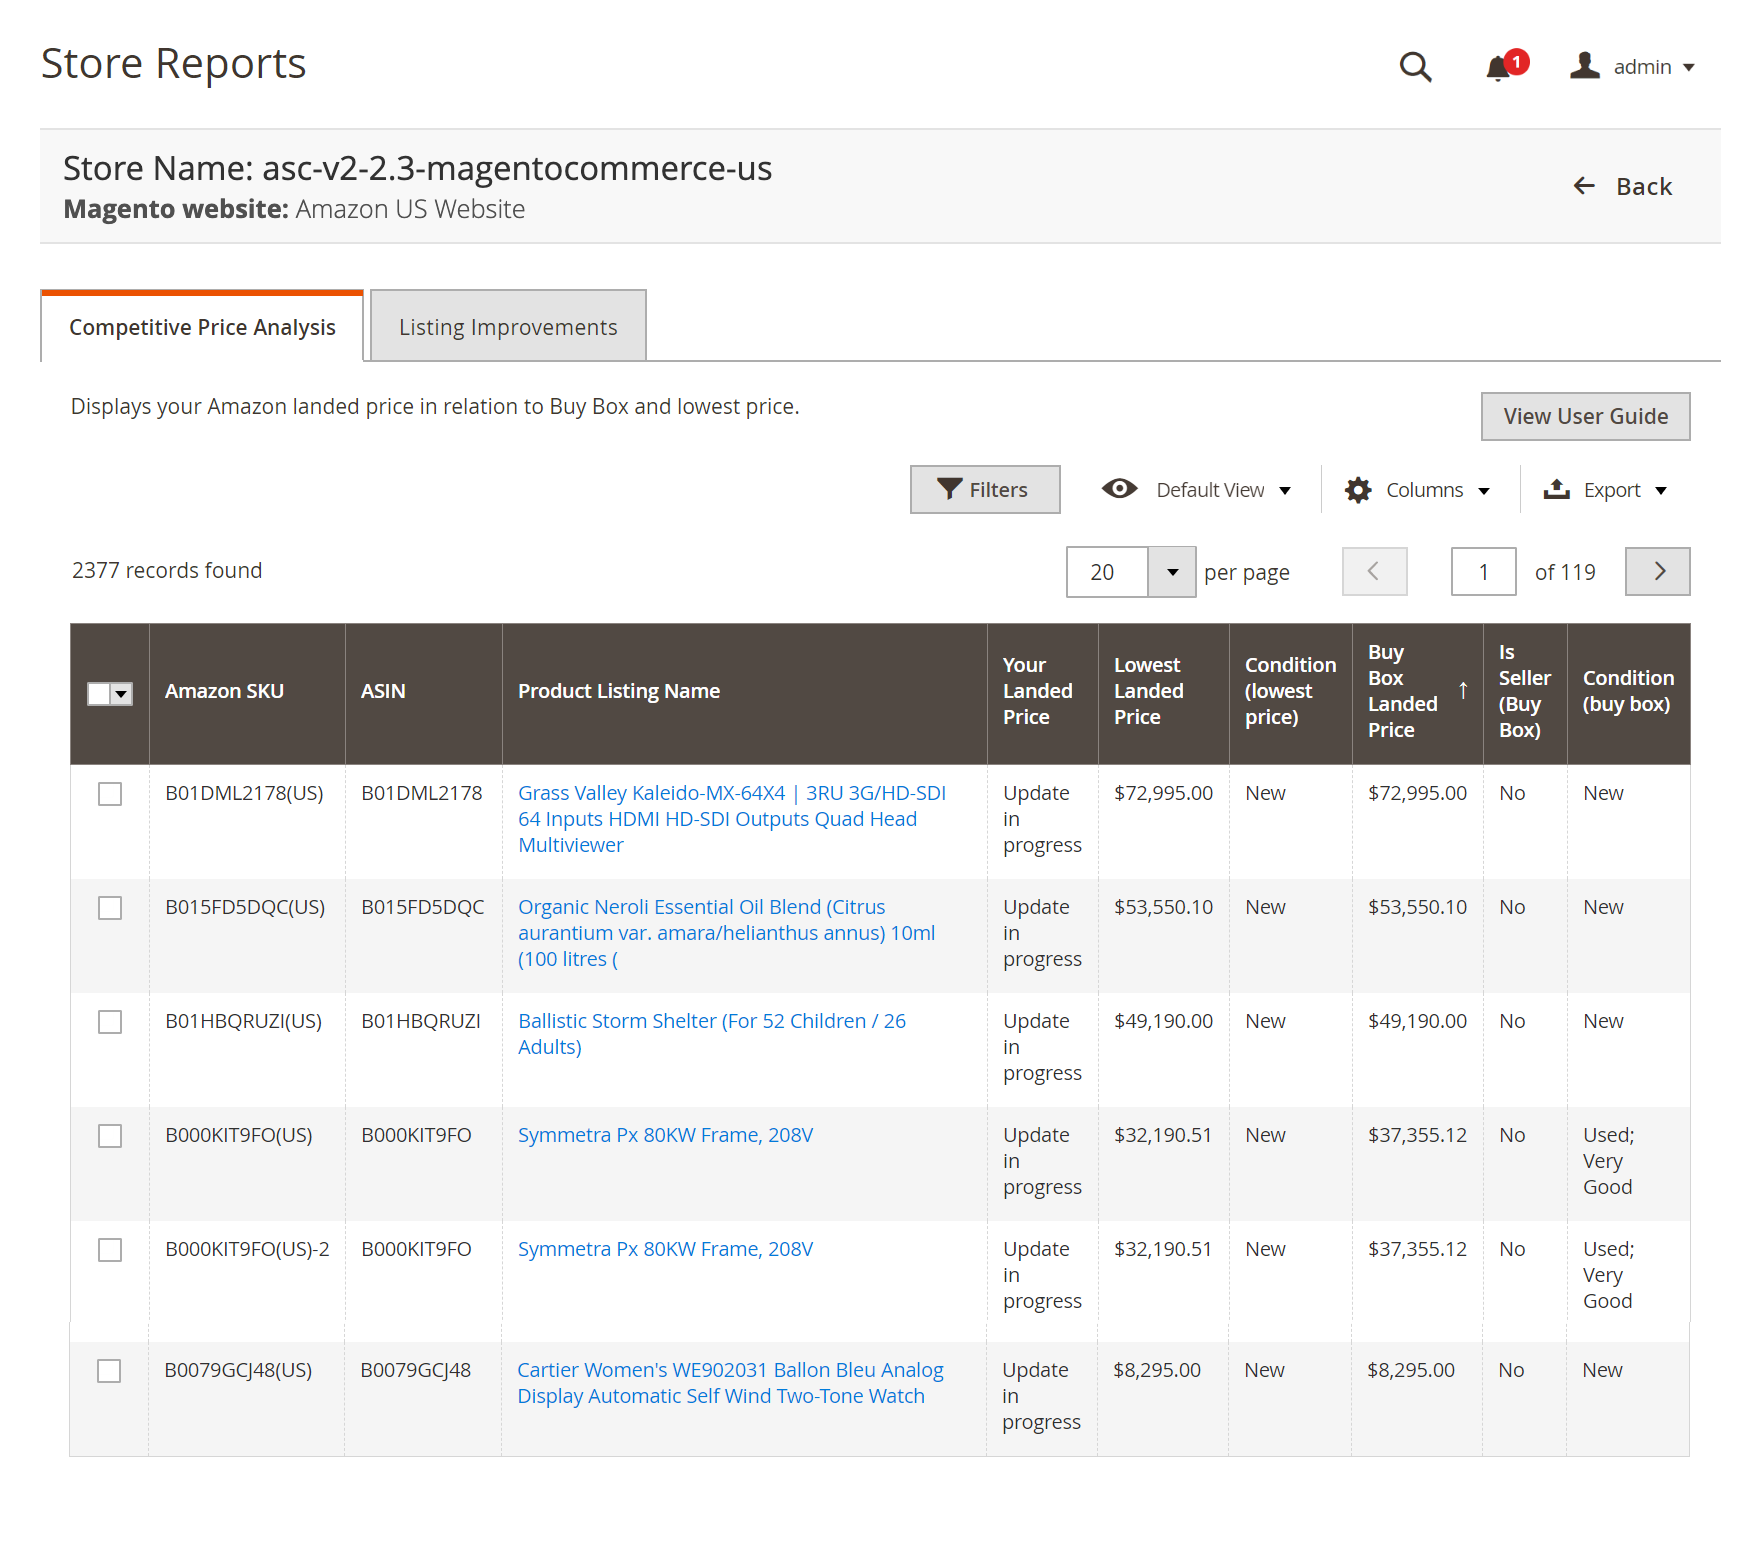
Task: Switch to the Listing Improvements tab
Action: 508,326
